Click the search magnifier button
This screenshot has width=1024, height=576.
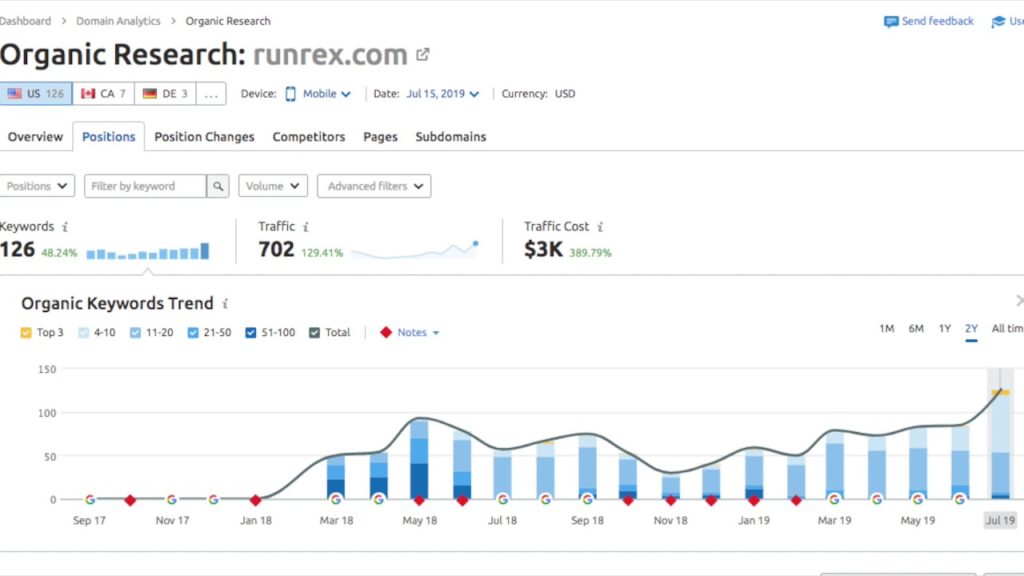pyautogui.click(x=218, y=186)
